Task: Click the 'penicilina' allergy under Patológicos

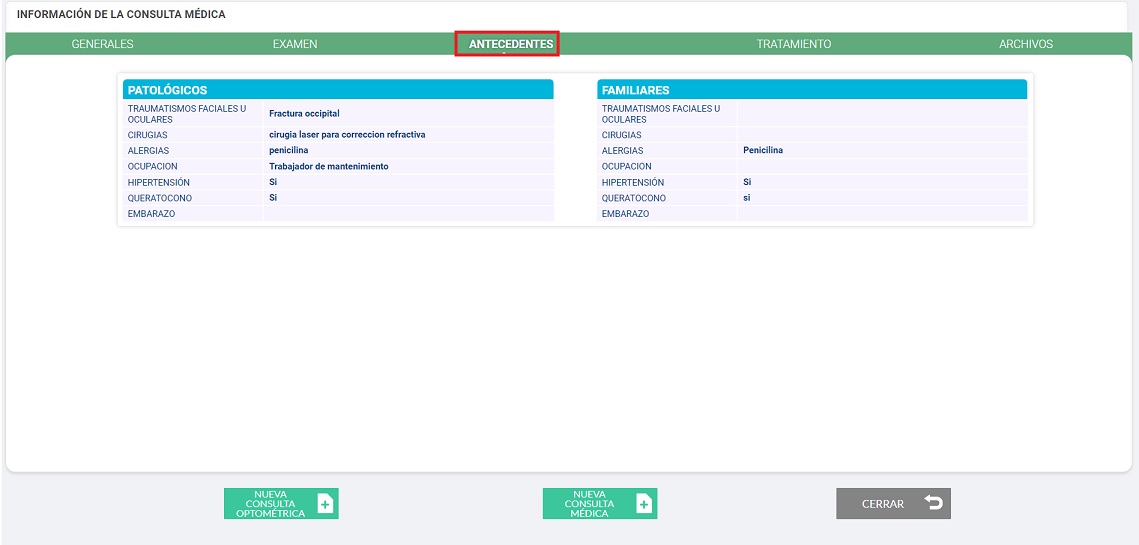Action: click(x=288, y=150)
